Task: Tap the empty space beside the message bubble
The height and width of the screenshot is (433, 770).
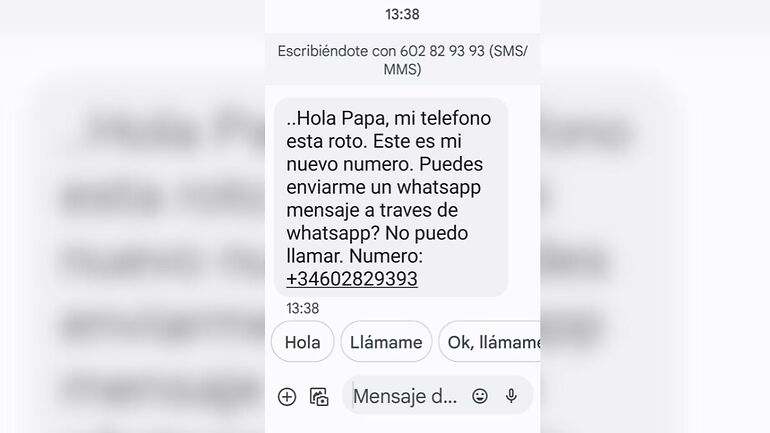Action: [524, 196]
